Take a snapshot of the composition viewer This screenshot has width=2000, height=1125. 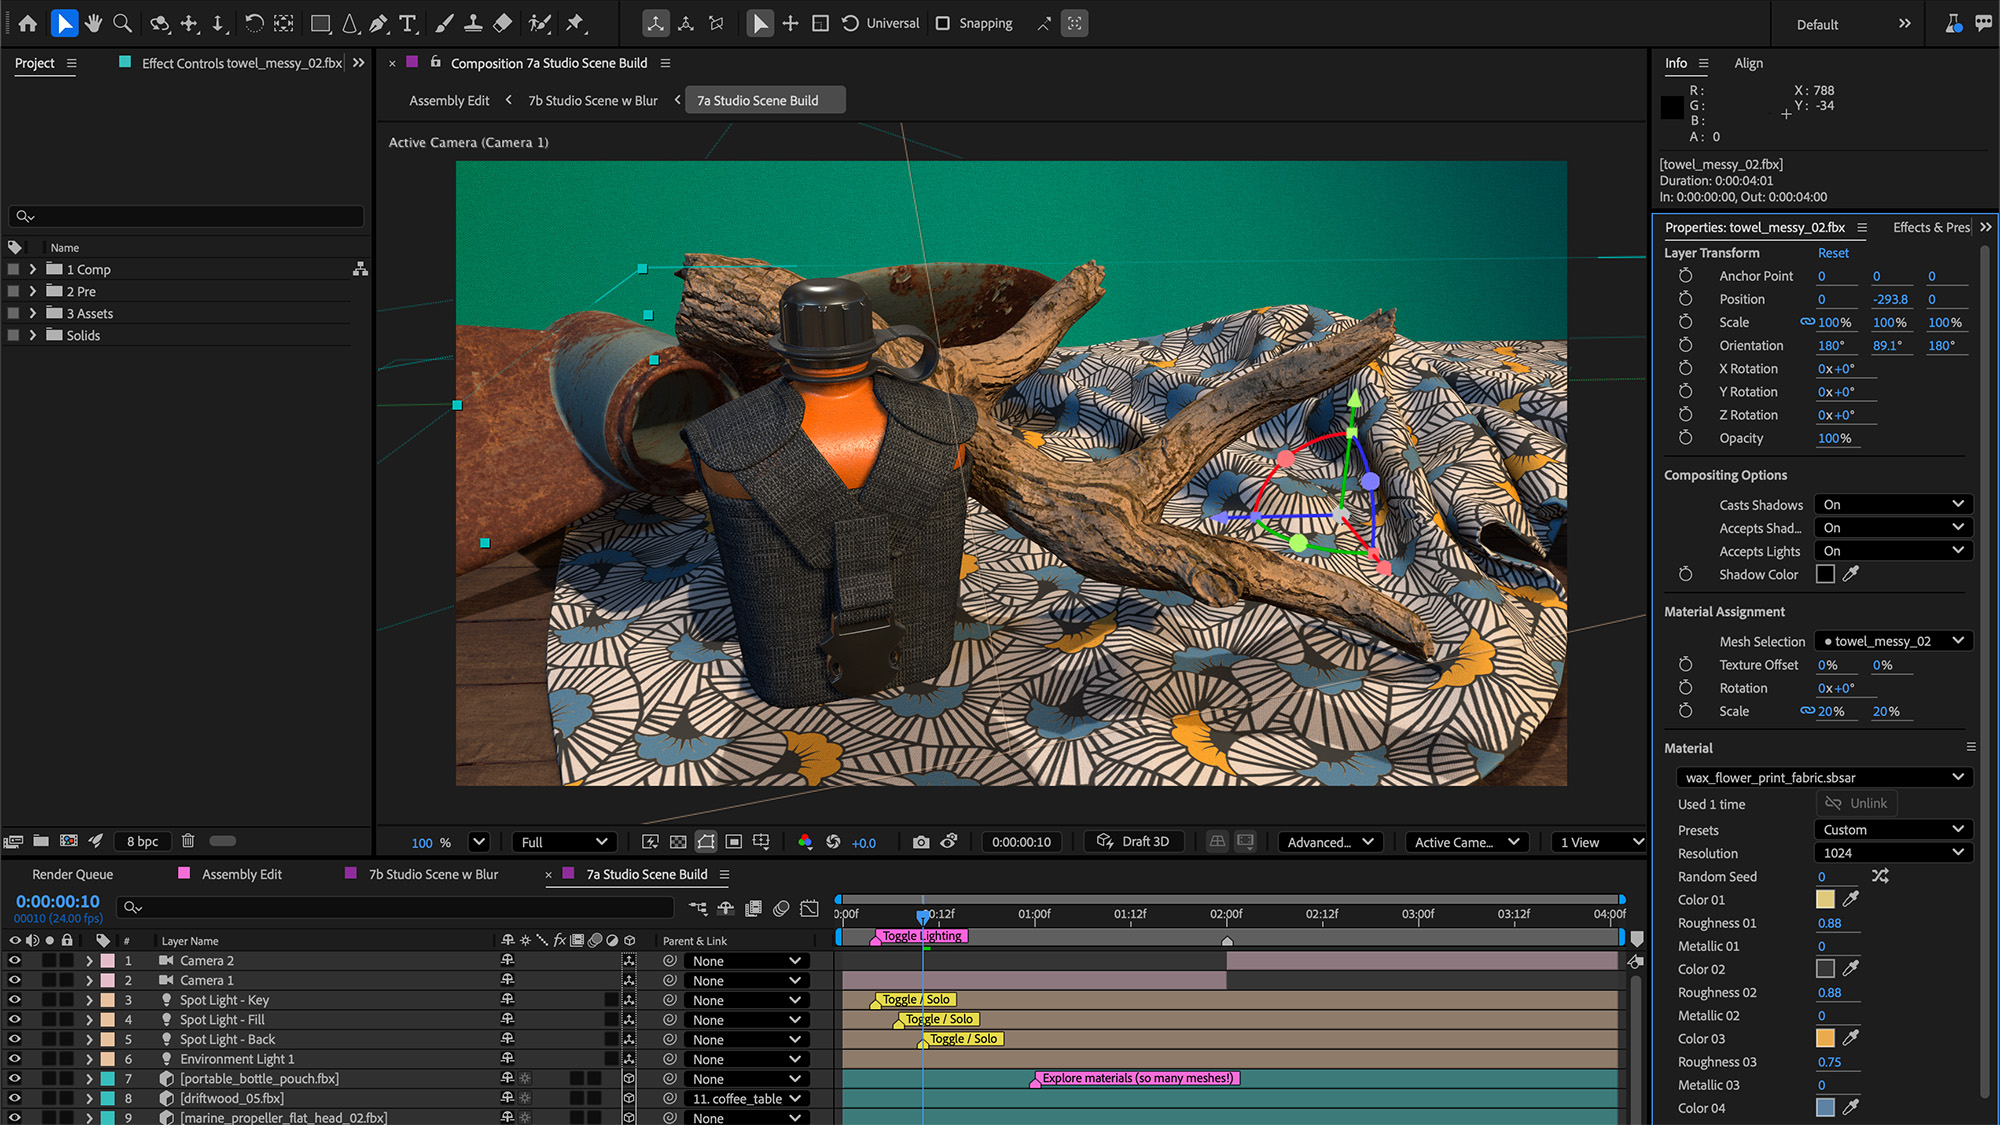921,841
